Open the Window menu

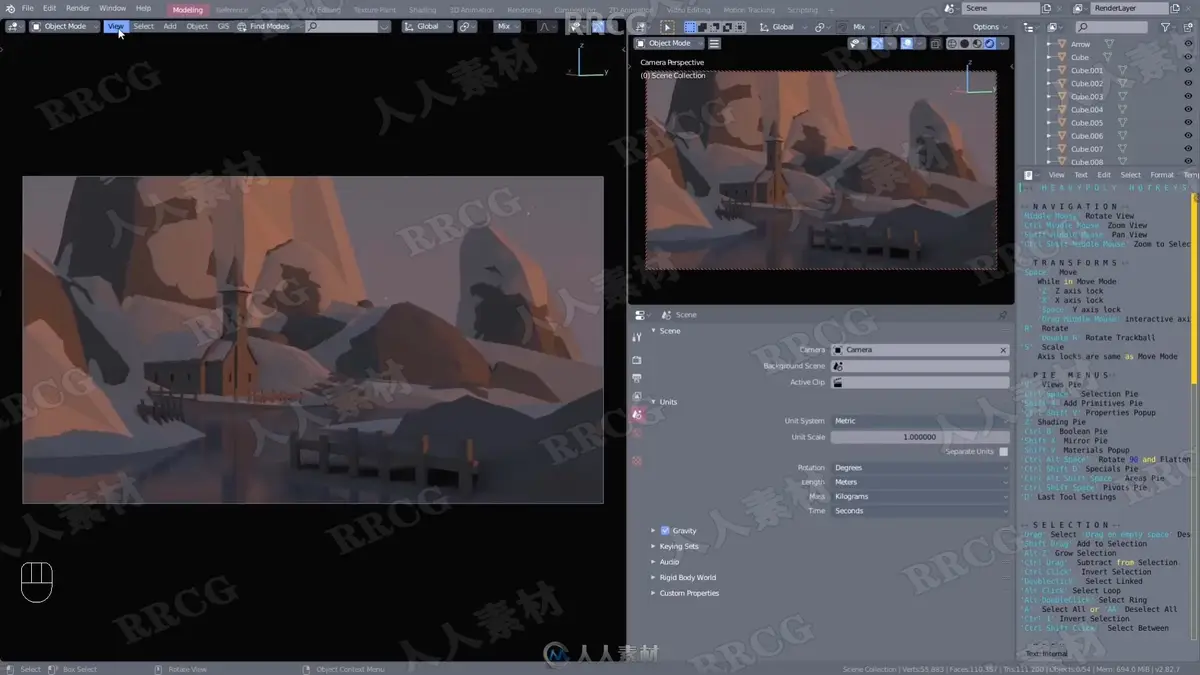[112, 8]
